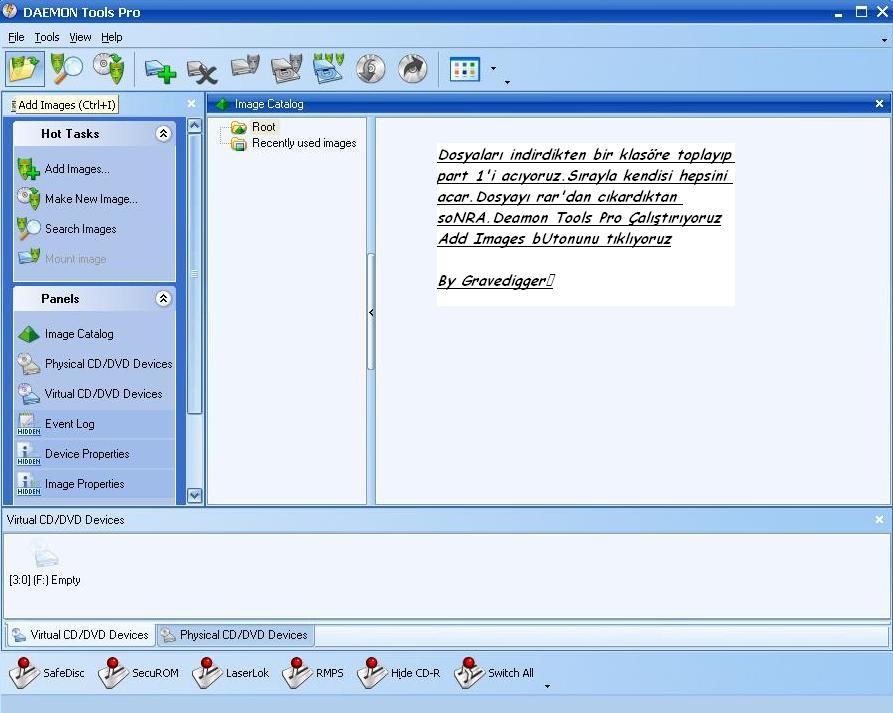Screen dimensions: 893x713
Task: Click Unmount all images toolbar icon
Action: pyautogui.click(x=329, y=69)
